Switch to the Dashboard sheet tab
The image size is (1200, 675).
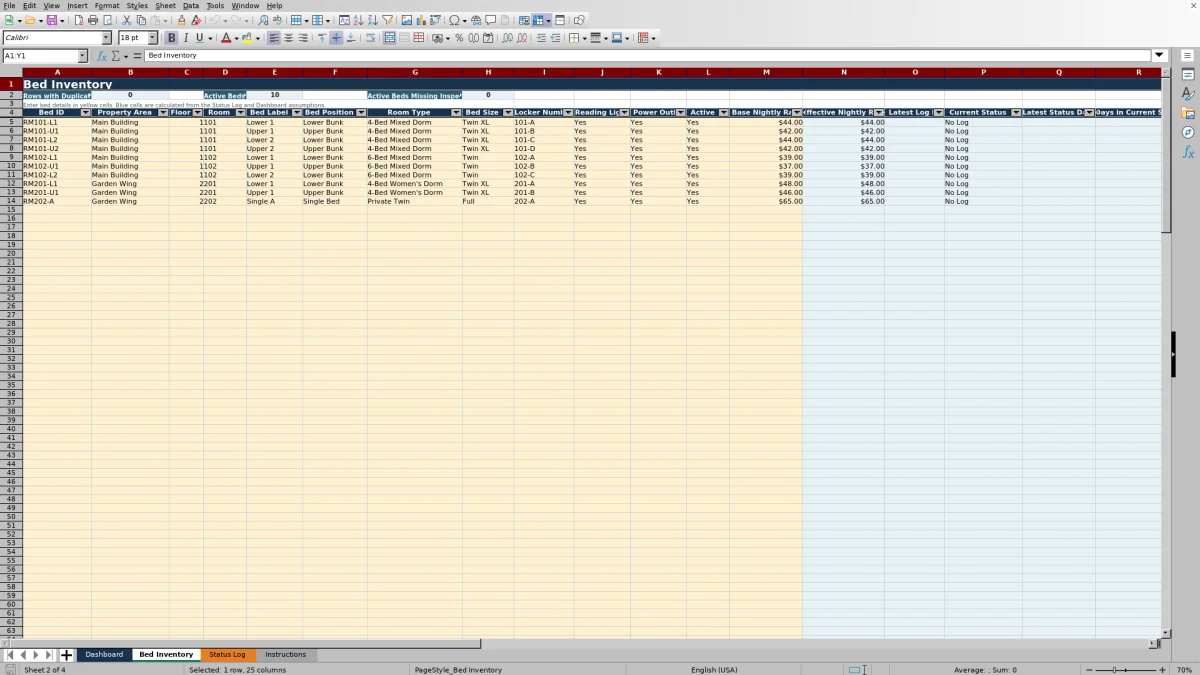[104, 655]
